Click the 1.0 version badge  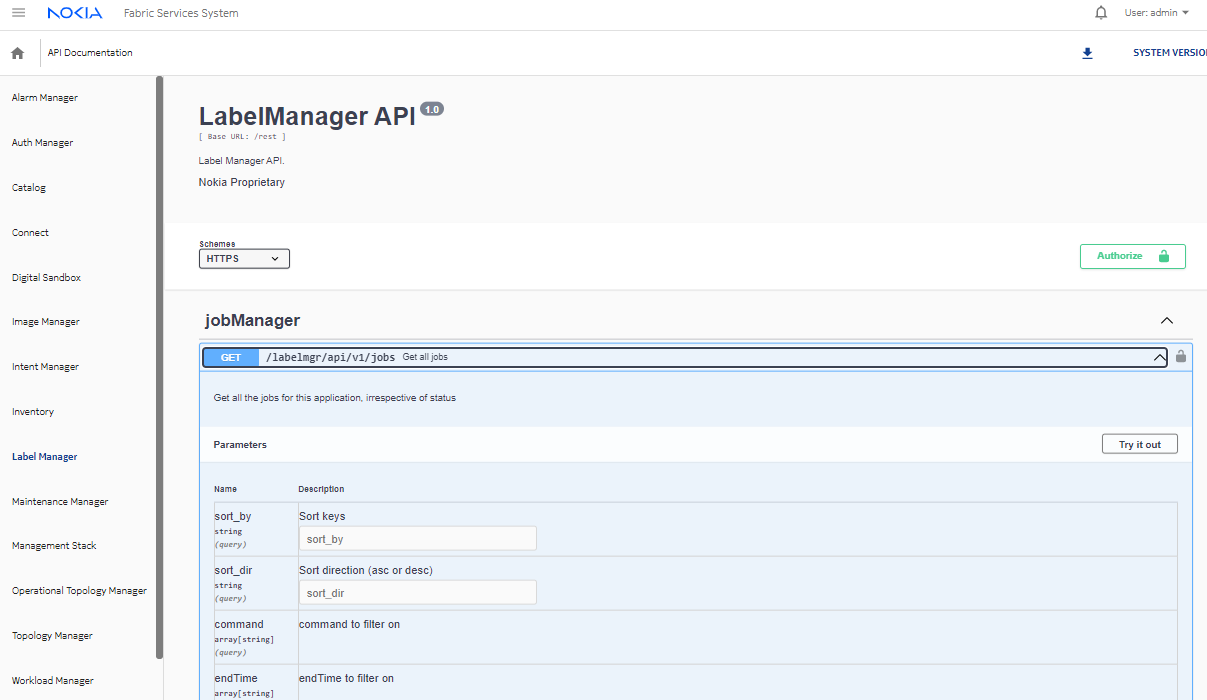pyautogui.click(x=432, y=109)
